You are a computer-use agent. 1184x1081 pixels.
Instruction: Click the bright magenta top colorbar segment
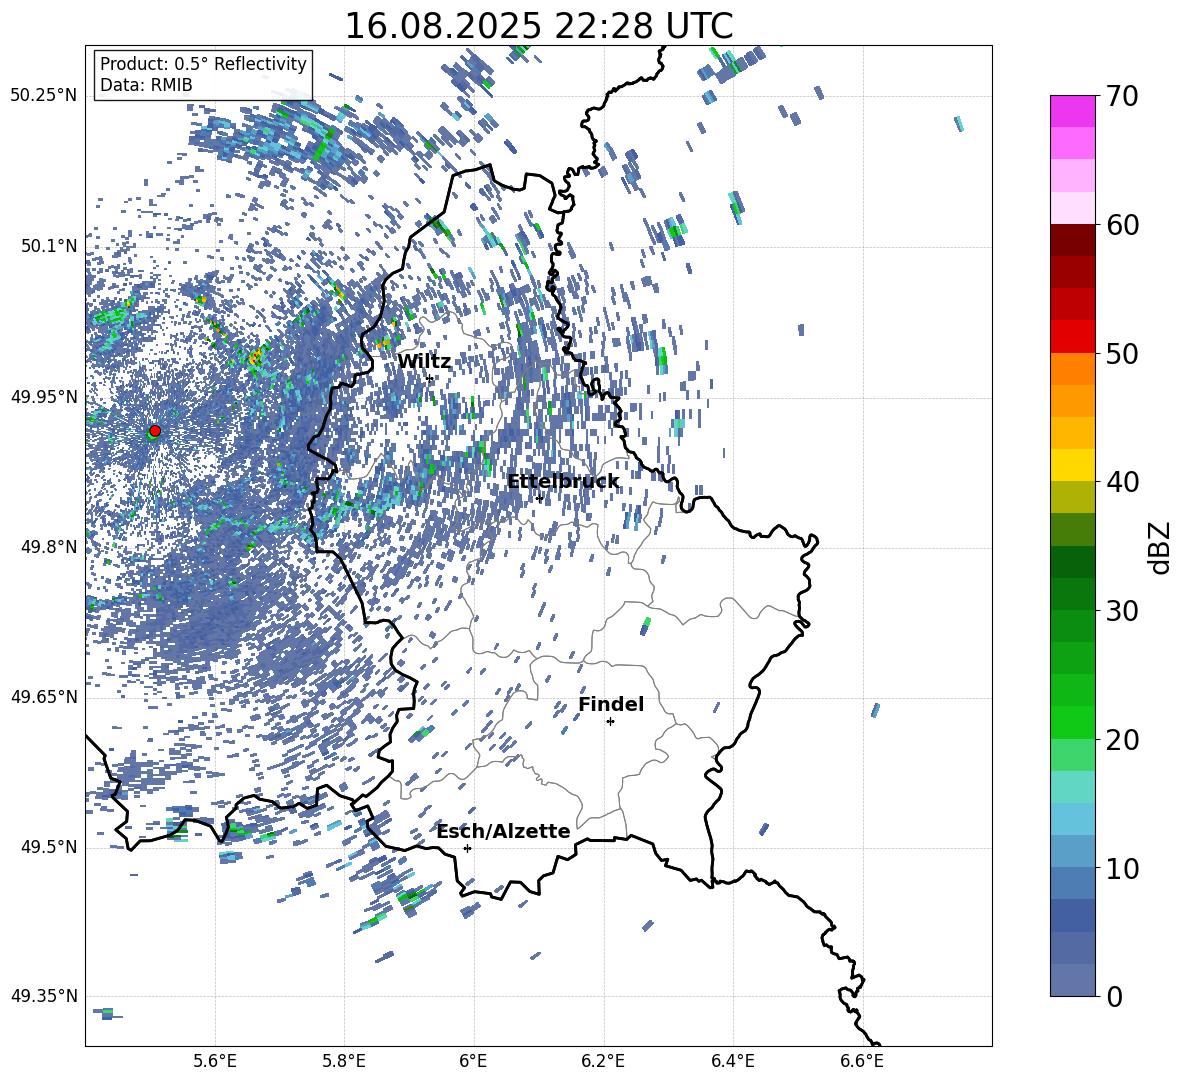click(1073, 111)
